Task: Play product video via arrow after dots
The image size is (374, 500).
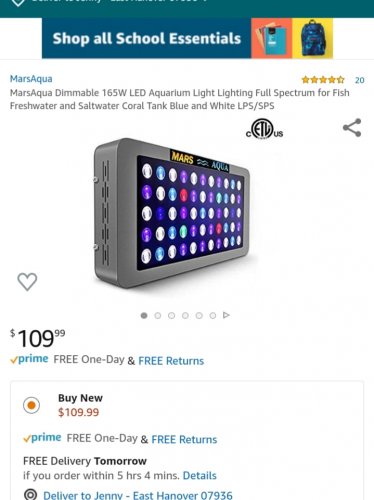Action: pyautogui.click(x=226, y=315)
